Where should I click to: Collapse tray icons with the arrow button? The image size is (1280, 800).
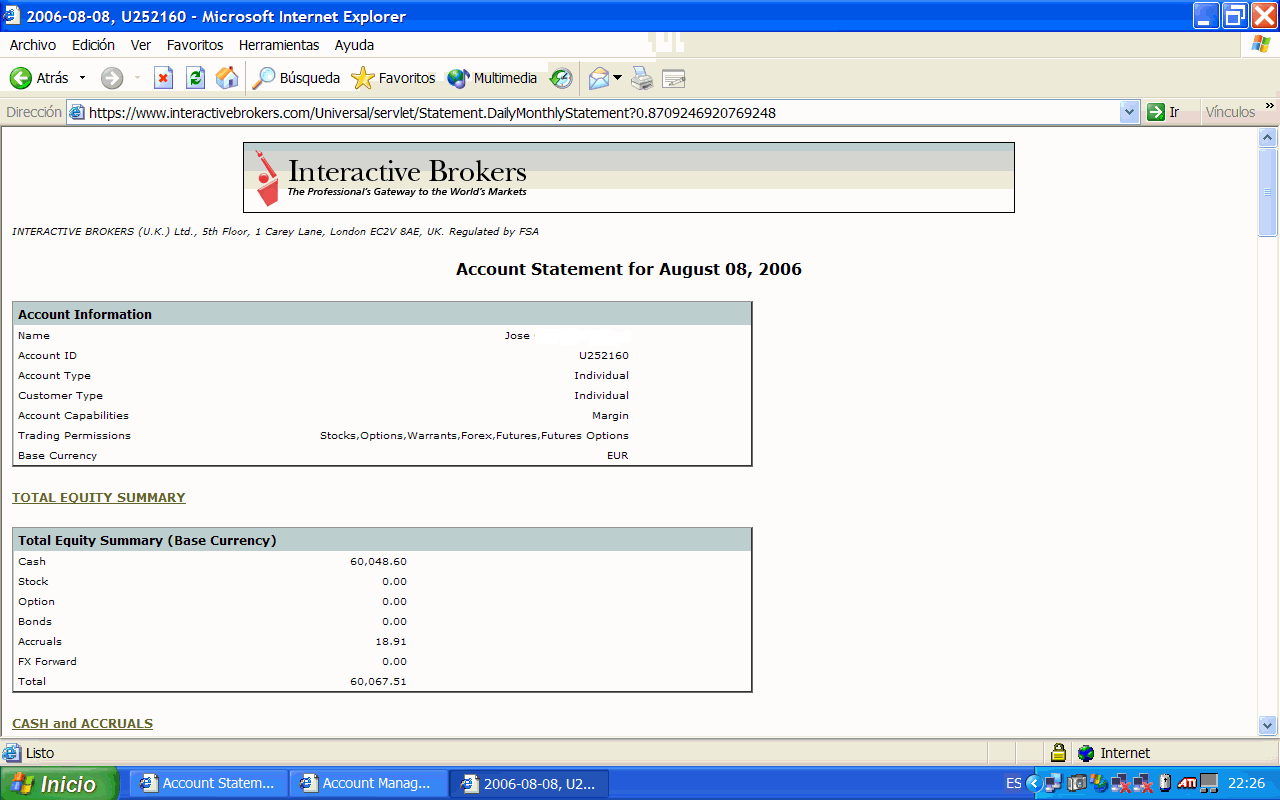coord(1035,784)
